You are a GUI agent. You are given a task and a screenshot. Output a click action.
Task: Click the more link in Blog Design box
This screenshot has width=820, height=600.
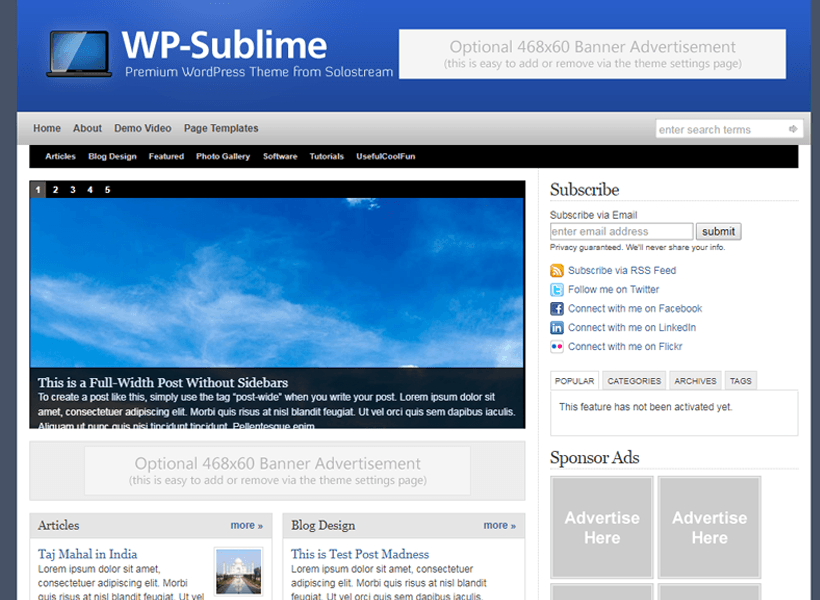tap(499, 525)
